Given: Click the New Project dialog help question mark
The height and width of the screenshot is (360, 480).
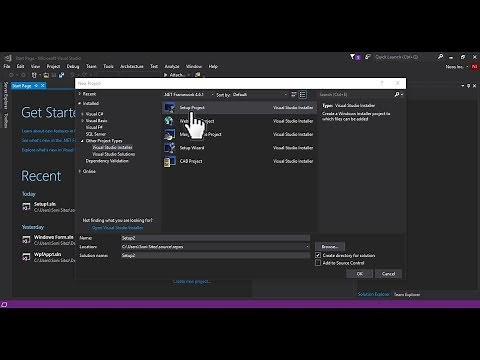Looking at the screenshot, I should 382,83.
